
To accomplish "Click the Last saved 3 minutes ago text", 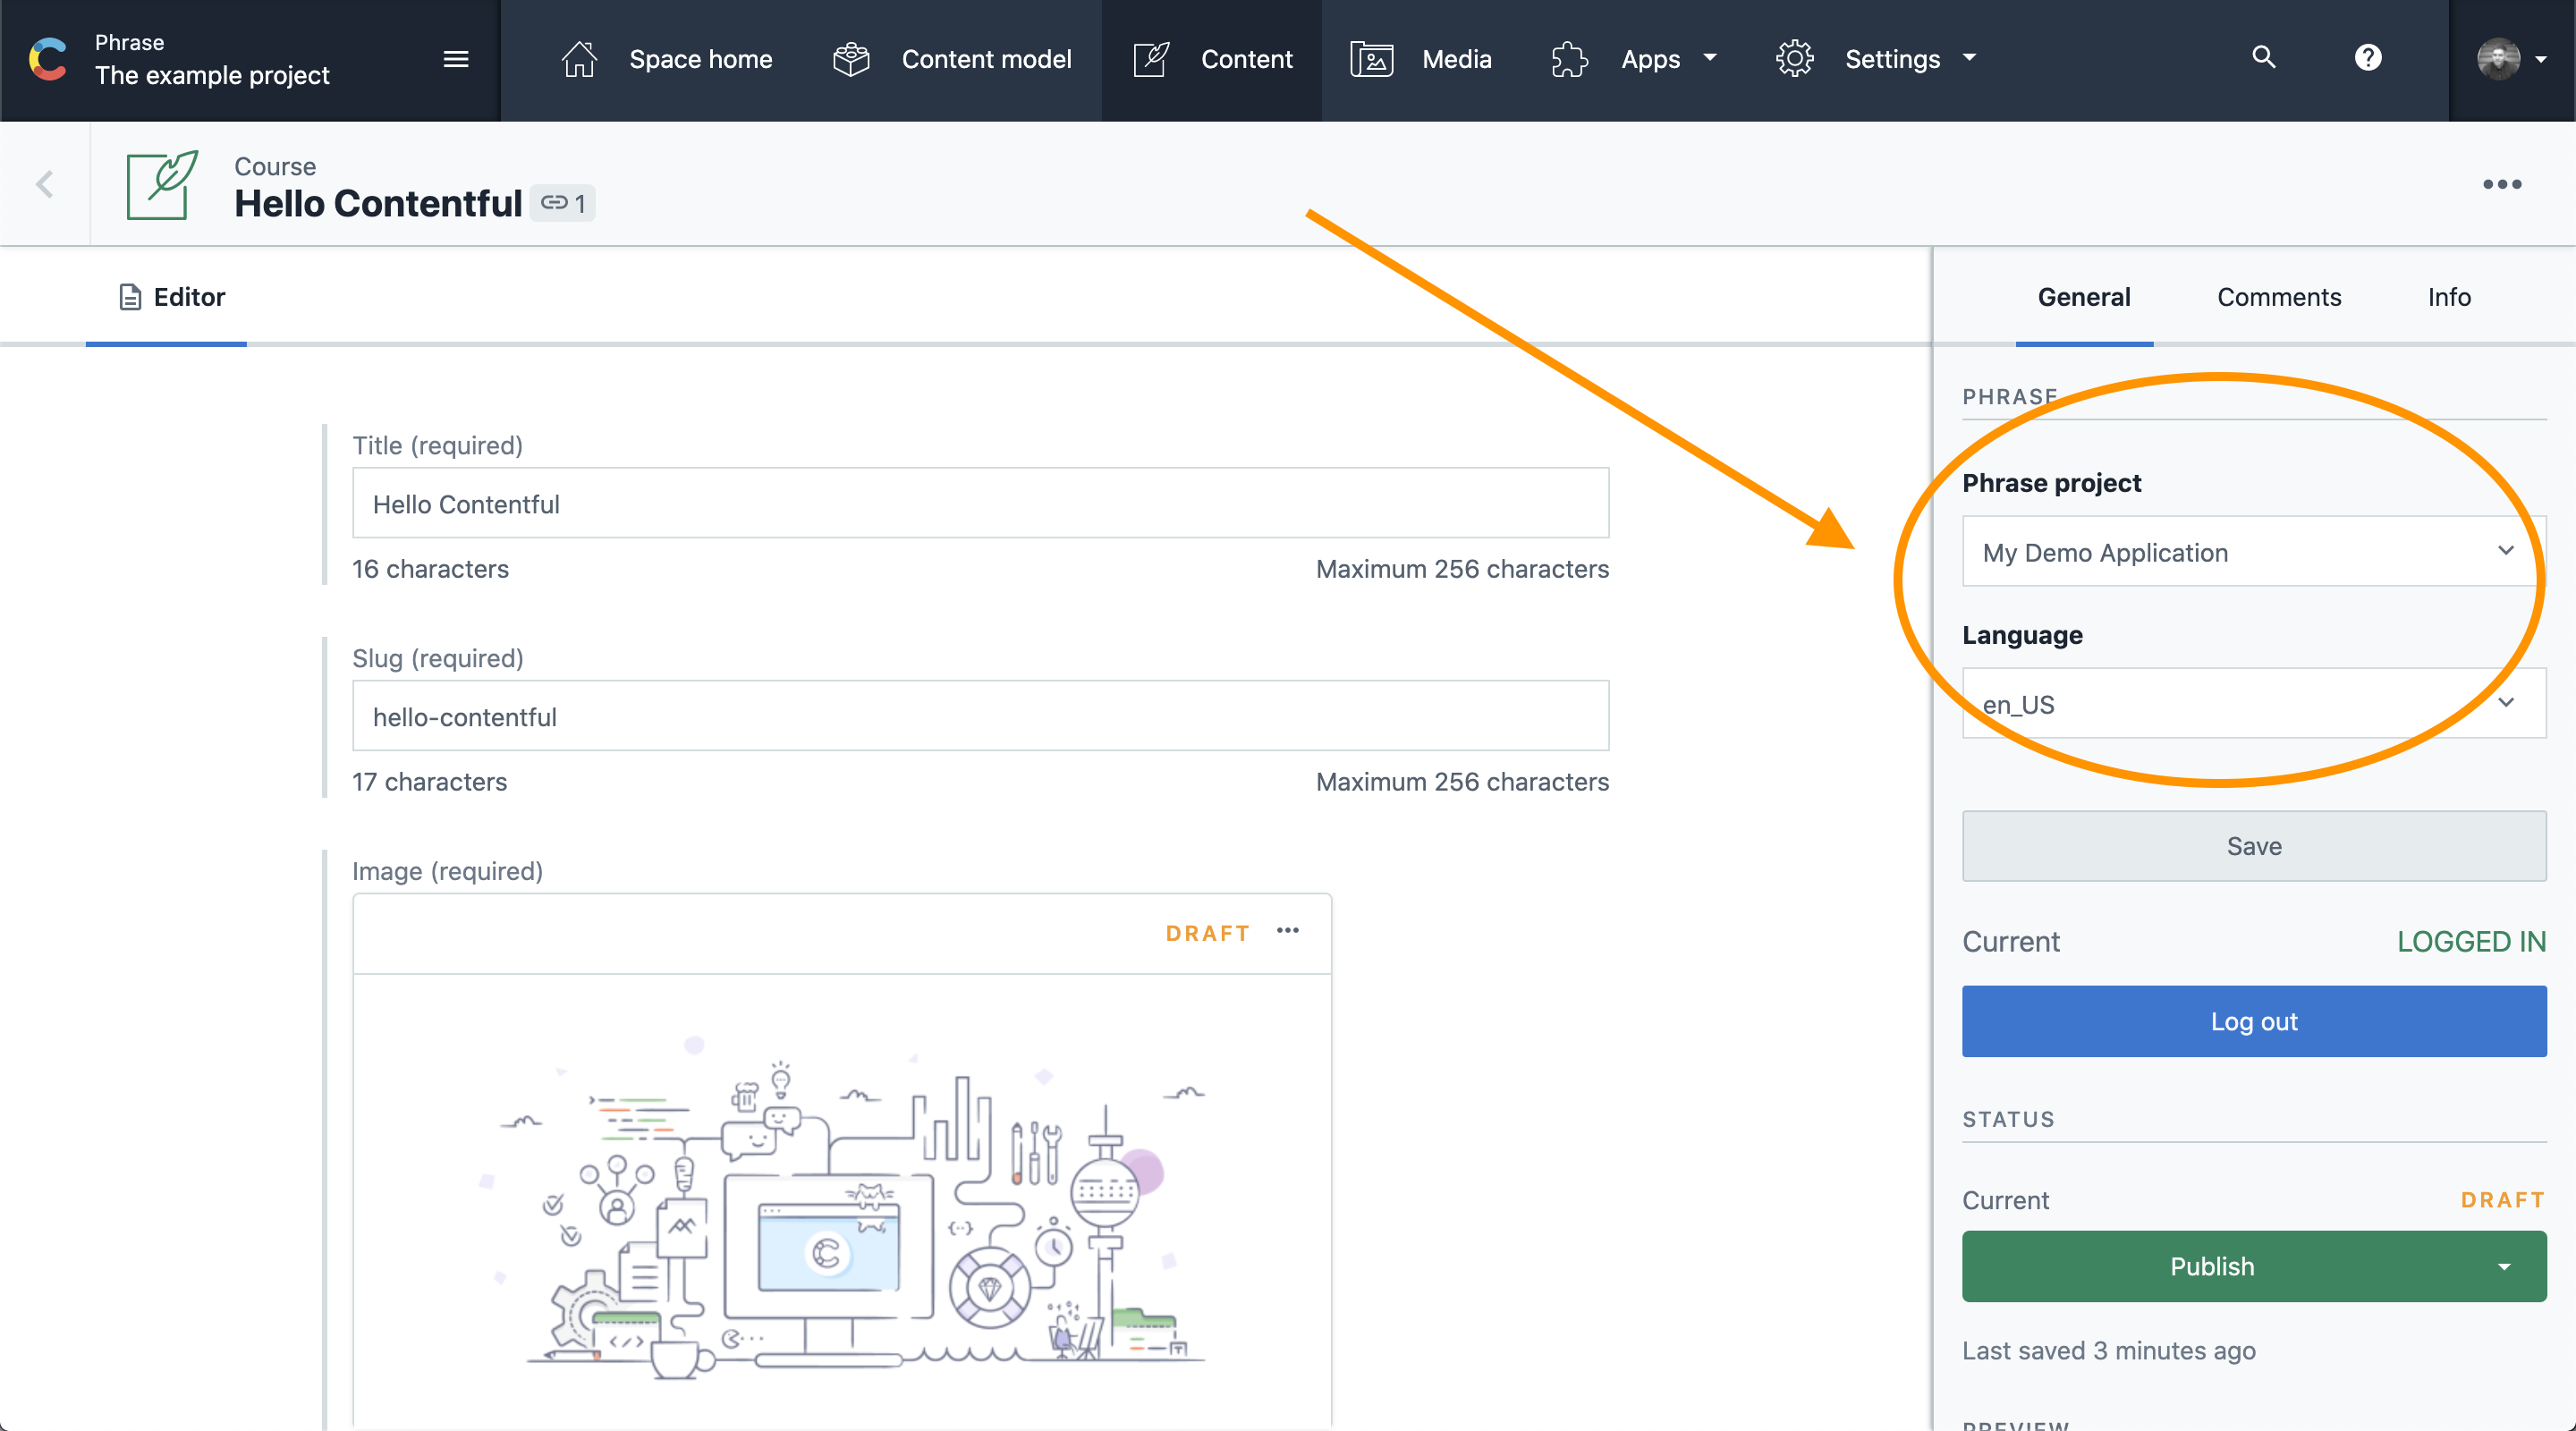I will [x=2108, y=1351].
